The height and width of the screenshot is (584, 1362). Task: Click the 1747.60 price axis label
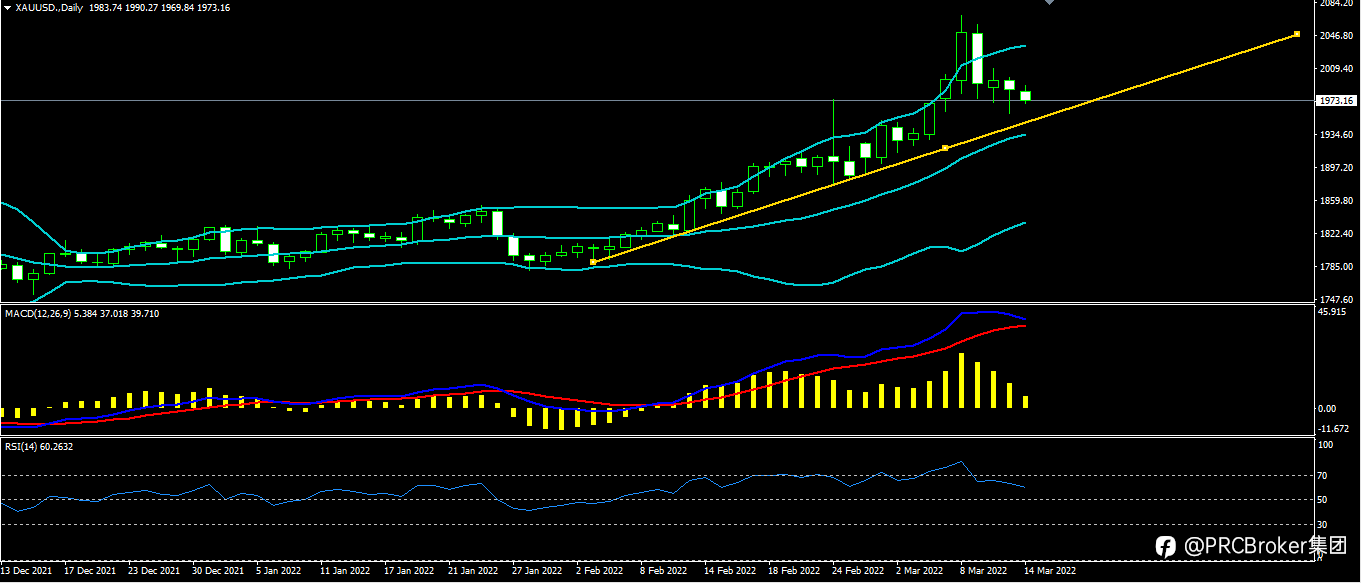(1337, 300)
